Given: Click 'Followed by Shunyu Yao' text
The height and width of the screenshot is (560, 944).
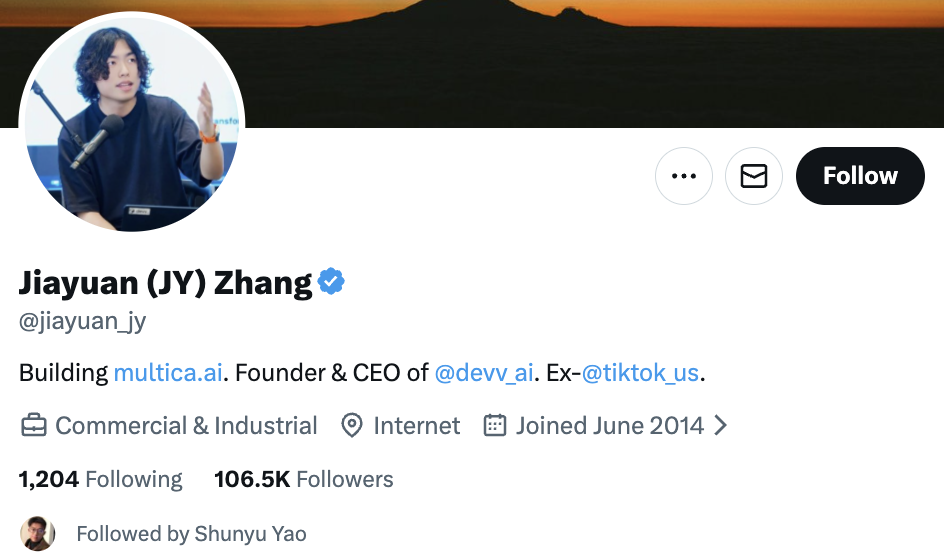Looking at the screenshot, I should pos(191,534).
